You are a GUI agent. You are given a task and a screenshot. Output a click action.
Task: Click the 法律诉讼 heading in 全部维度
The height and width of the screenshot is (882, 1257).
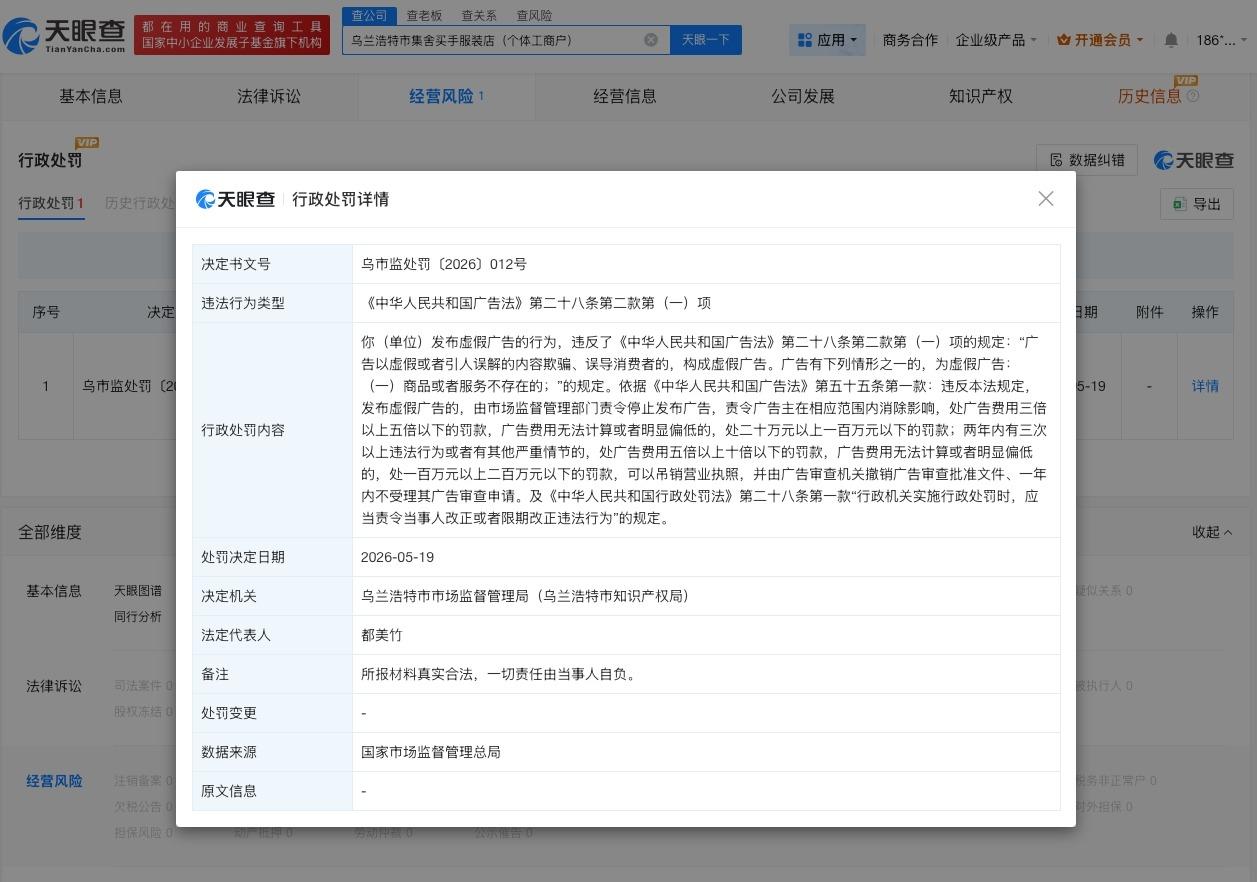click(54, 686)
